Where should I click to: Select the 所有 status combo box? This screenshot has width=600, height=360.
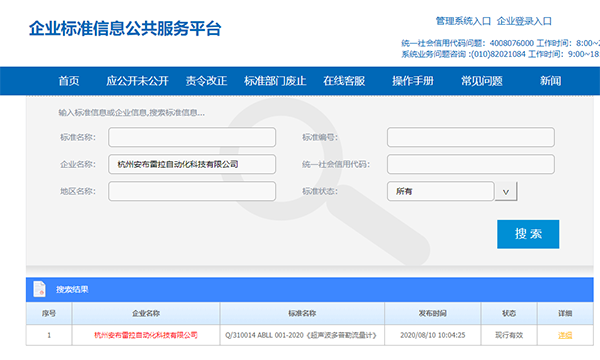[440, 191]
